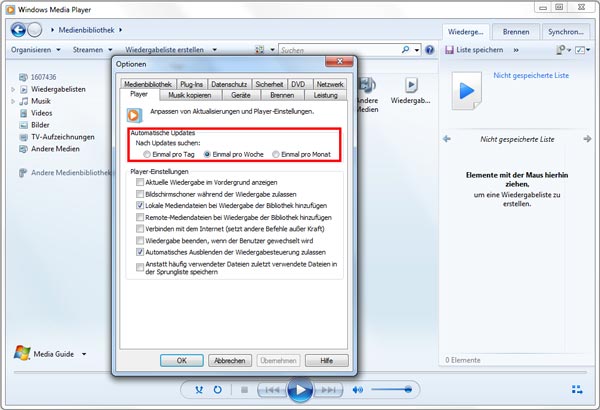Screen dimensions: 600x410
Task: Click the search magnifier icon
Action: pos(406,49)
